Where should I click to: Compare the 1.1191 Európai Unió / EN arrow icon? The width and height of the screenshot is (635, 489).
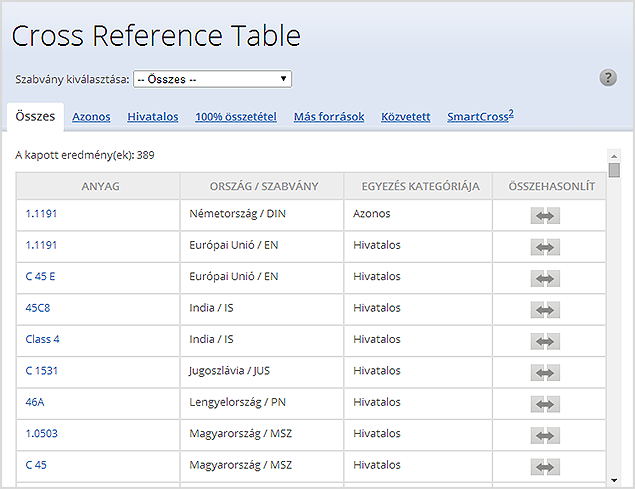[545, 247]
